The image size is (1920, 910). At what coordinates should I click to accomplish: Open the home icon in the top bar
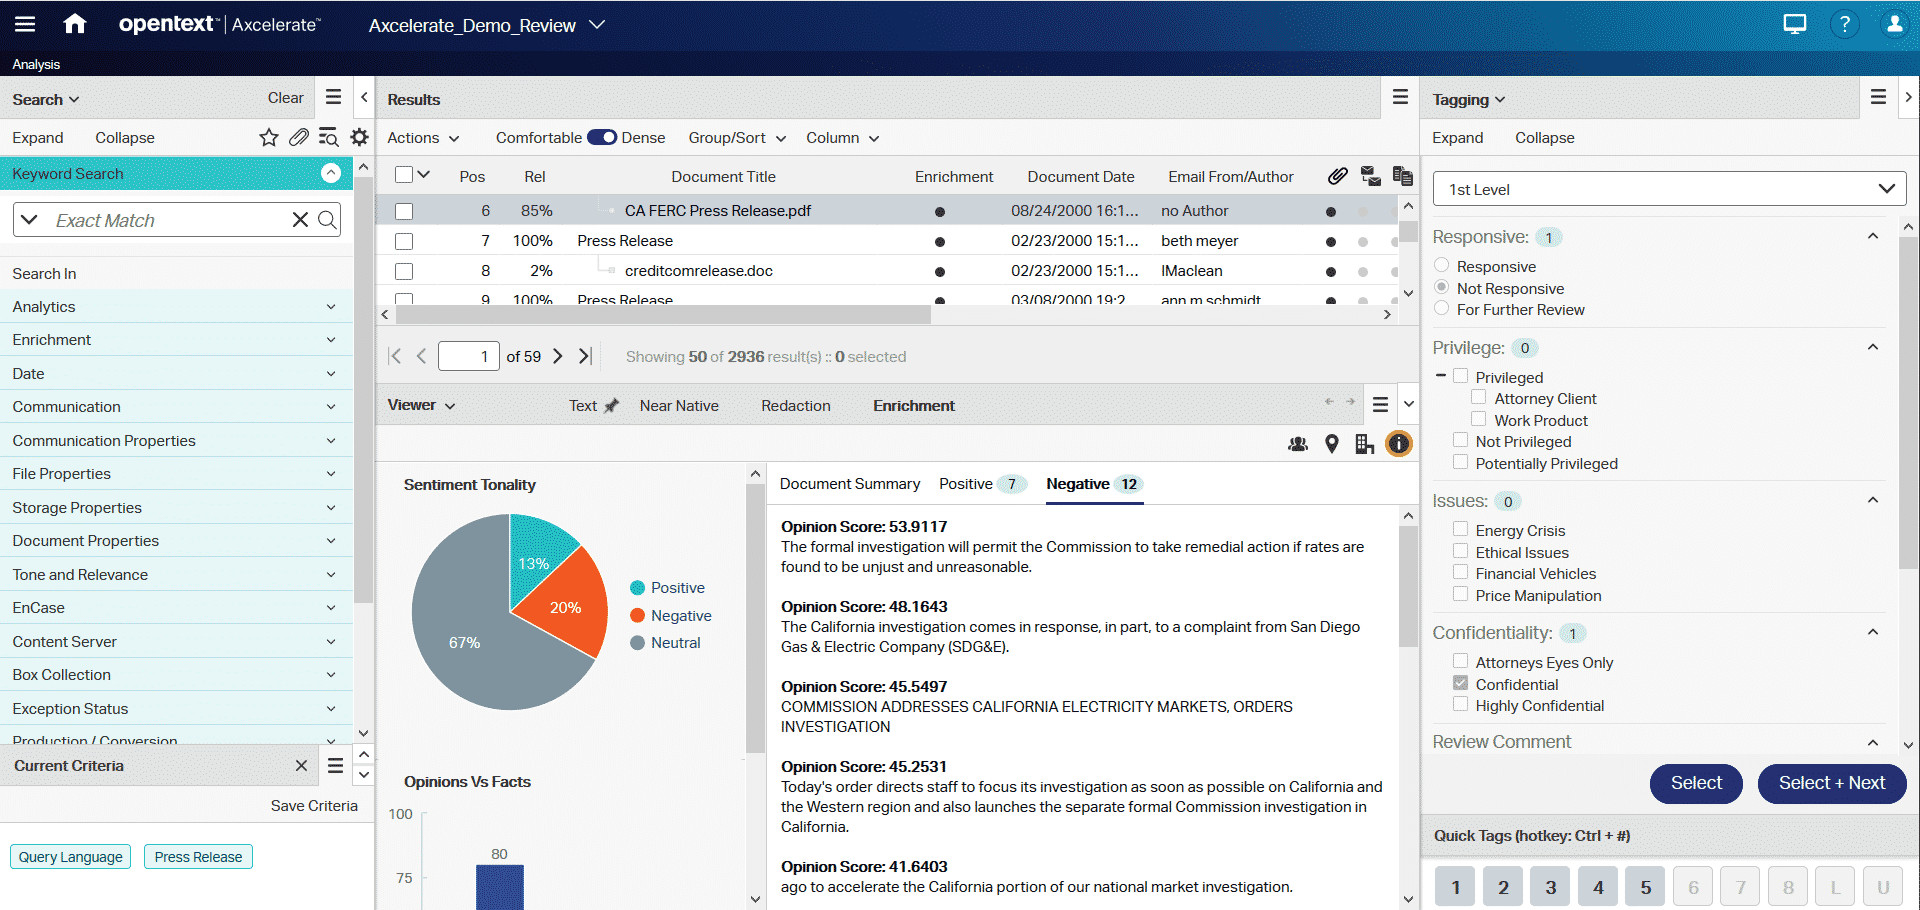pos(75,23)
